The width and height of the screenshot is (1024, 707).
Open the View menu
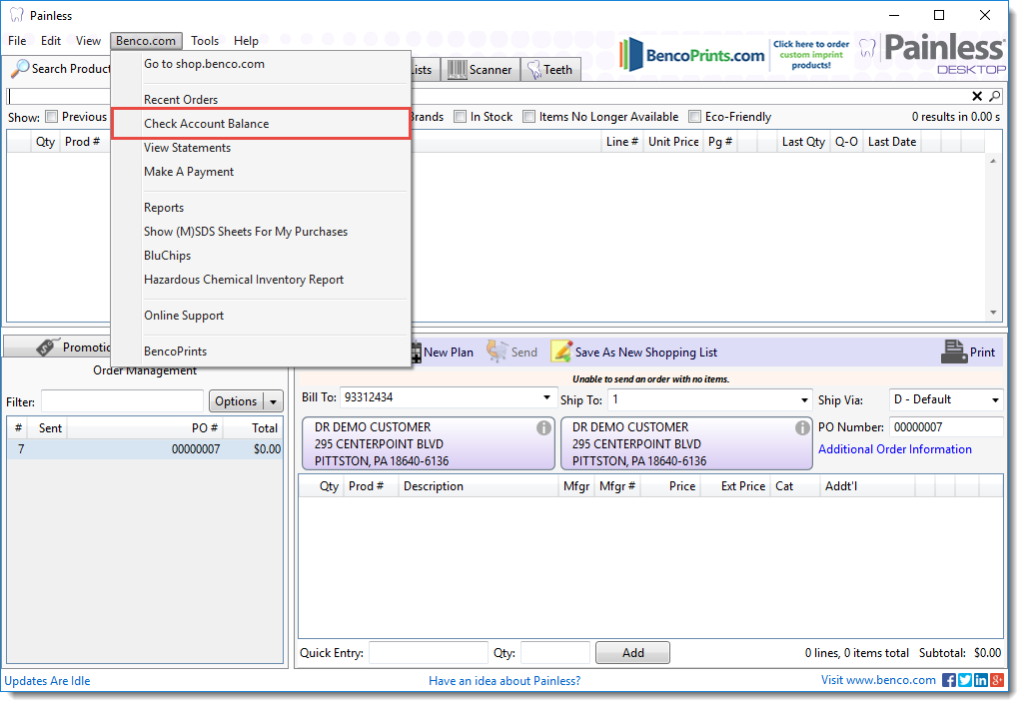pyautogui.click(x=88, y=40)
